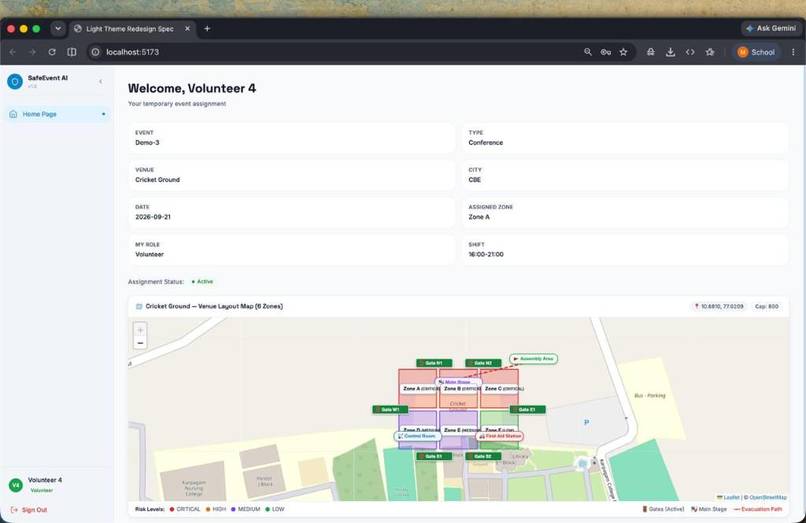Click the Gate E1 marker on map
The image size is (806, 523).
(527, 410)
